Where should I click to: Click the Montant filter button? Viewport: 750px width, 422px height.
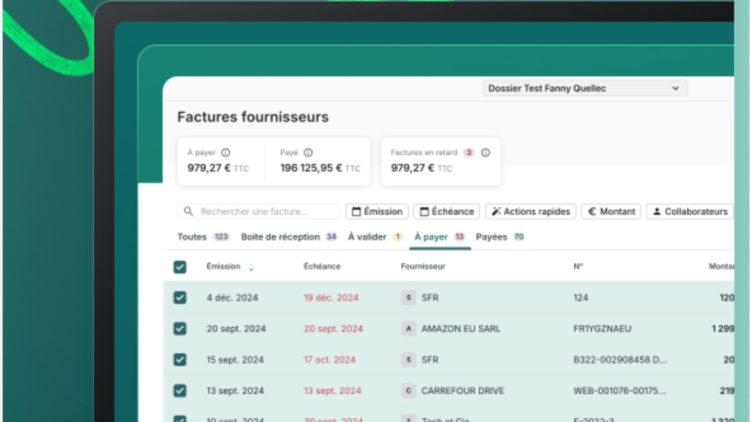[611, 212]
